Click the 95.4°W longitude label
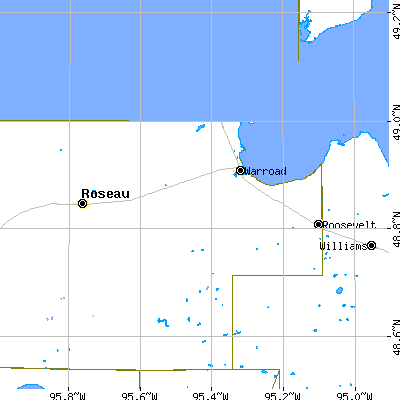400x400 pixels. coord(210,396)
